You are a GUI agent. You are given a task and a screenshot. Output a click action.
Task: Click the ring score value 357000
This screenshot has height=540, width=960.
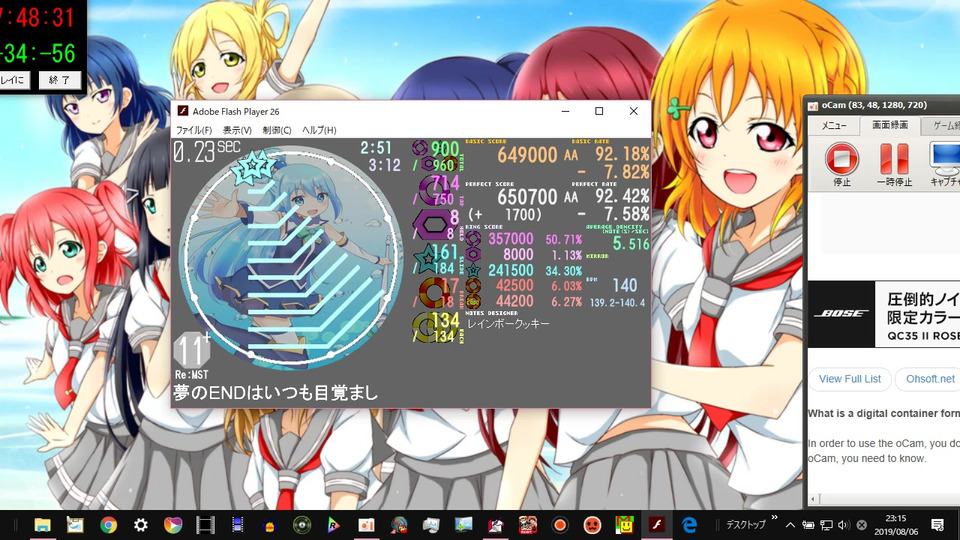tap(511, 239)
